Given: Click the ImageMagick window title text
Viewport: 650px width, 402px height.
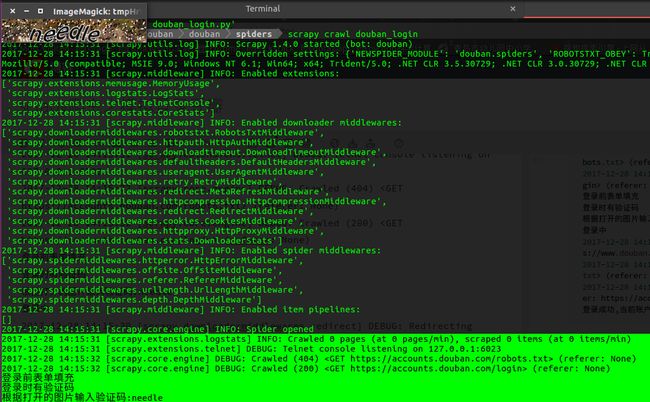Looking at the screenshot, I should [96, 12].
